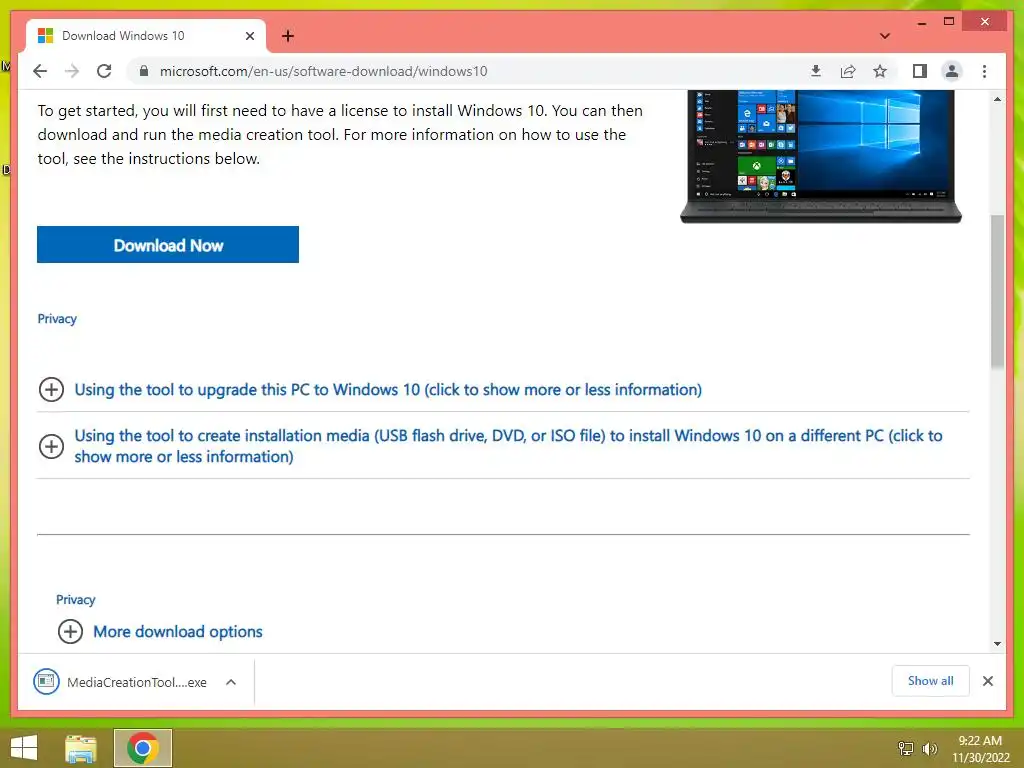Reload the current page
The height and width of the screenshot is (768, 1024).
[104, 71]
